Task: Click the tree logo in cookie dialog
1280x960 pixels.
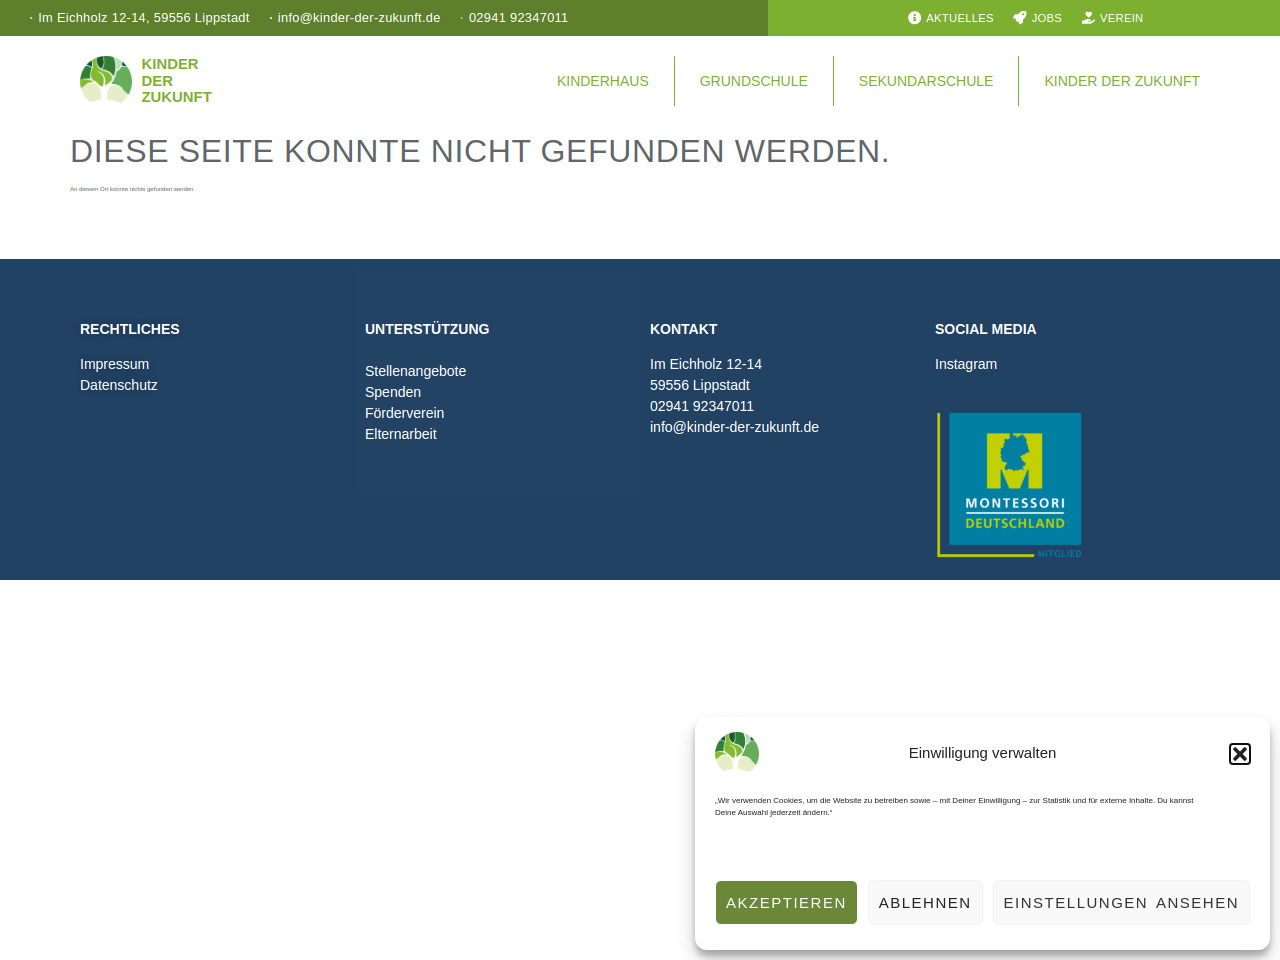Action: [x=737, y=752]
